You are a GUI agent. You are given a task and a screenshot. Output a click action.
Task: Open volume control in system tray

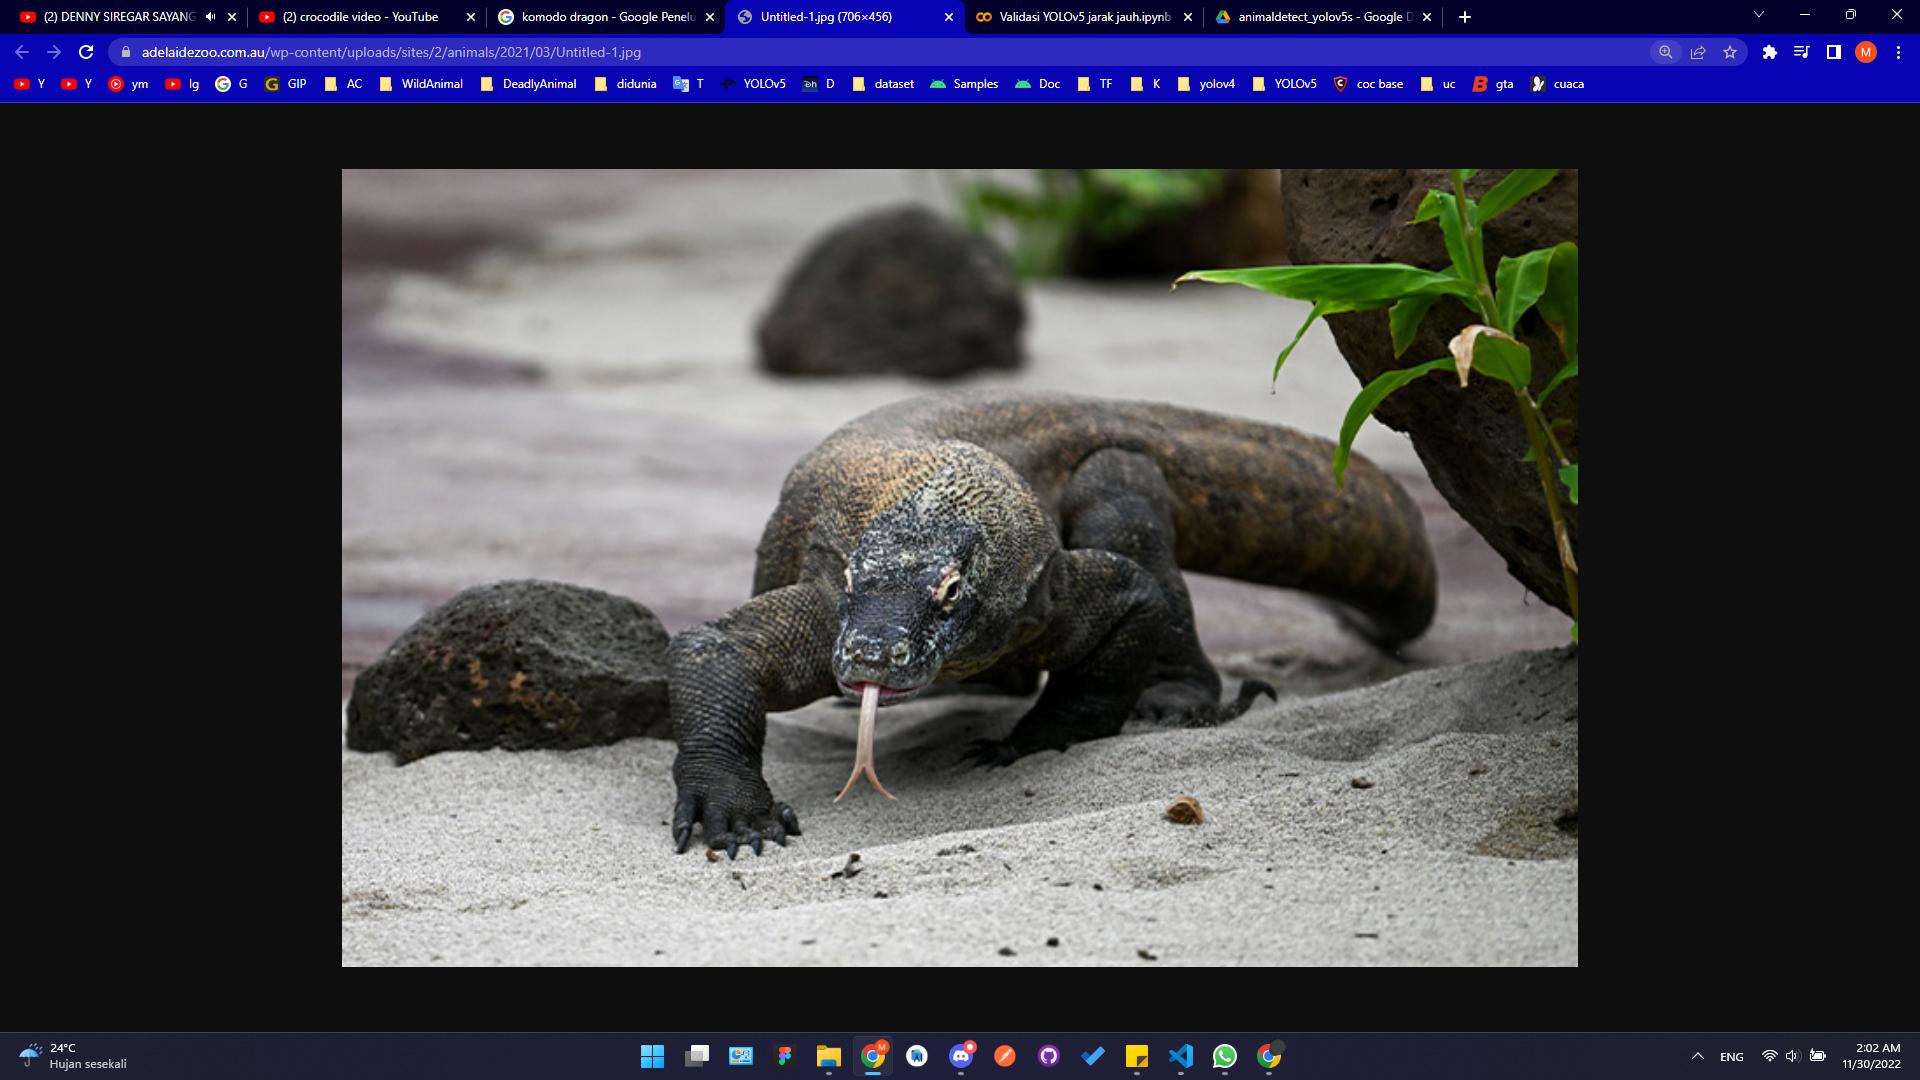coord(1792,1056)
